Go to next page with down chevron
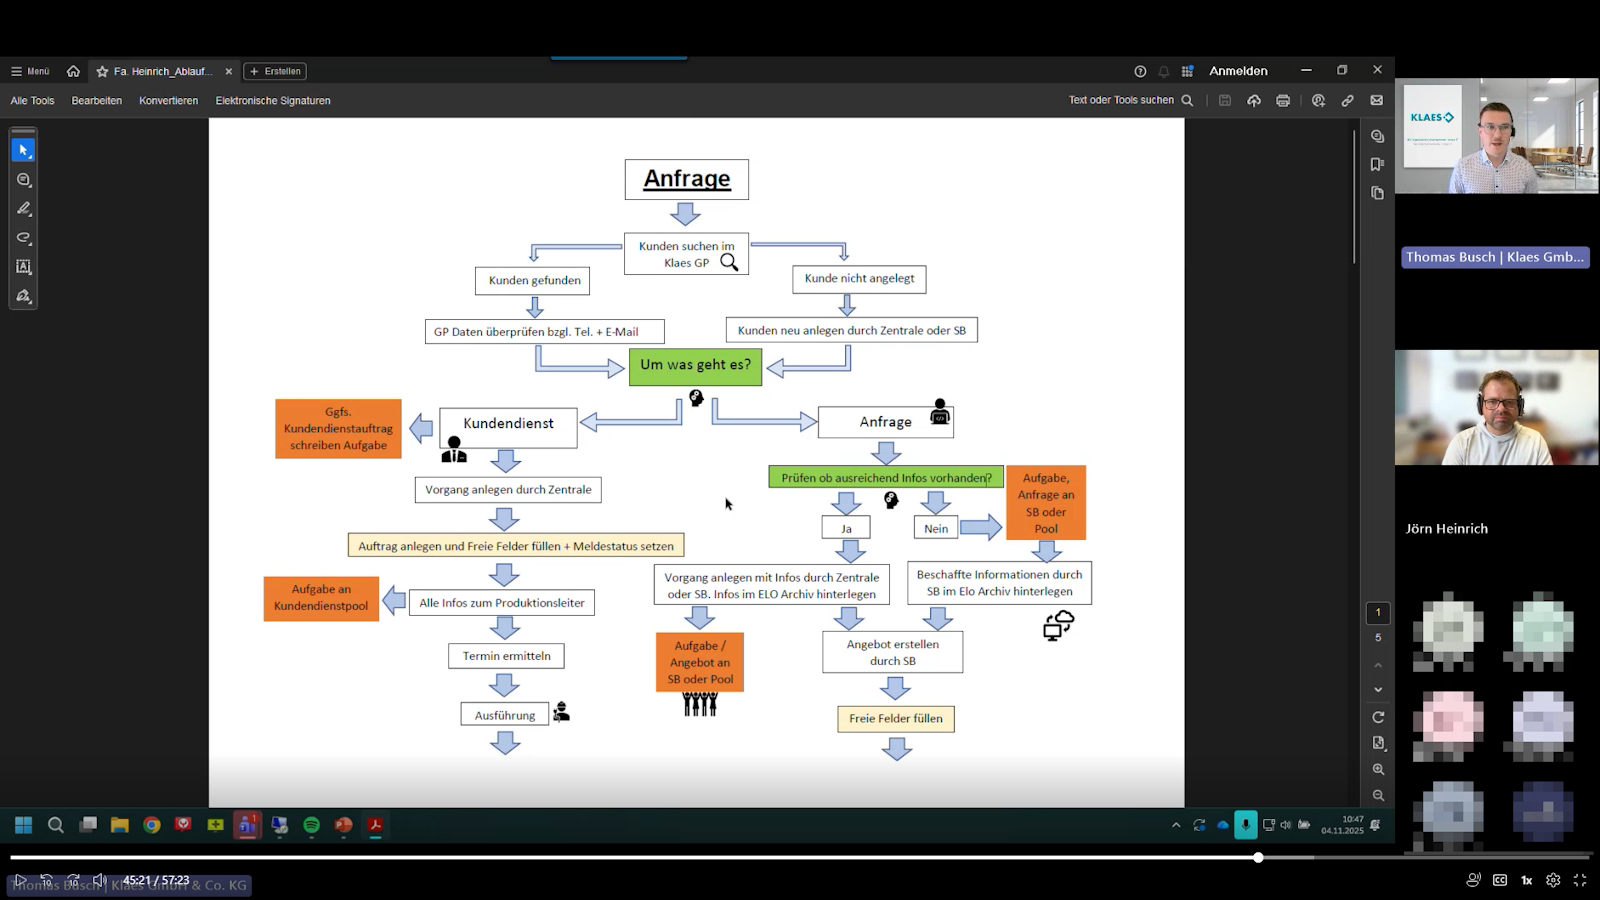Viewport: 1600px width, 900px height. 1378,690
